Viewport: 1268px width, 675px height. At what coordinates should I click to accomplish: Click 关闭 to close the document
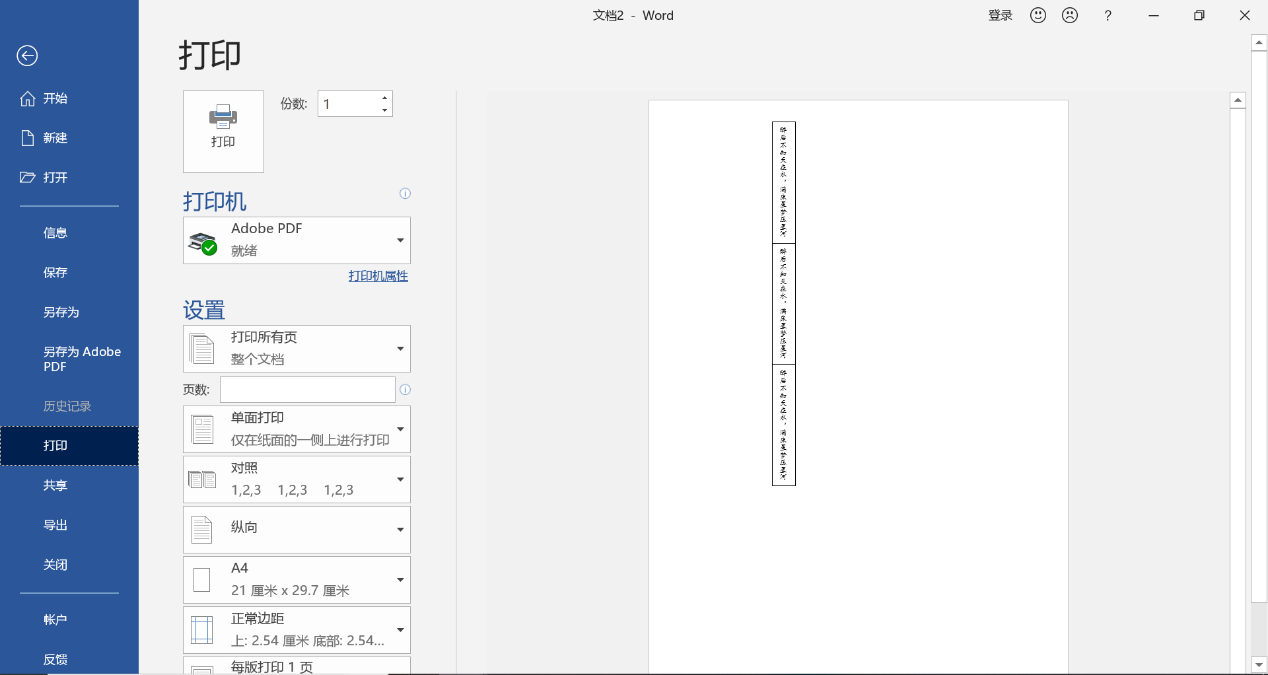pyautogui.click(x=69, y=565)
